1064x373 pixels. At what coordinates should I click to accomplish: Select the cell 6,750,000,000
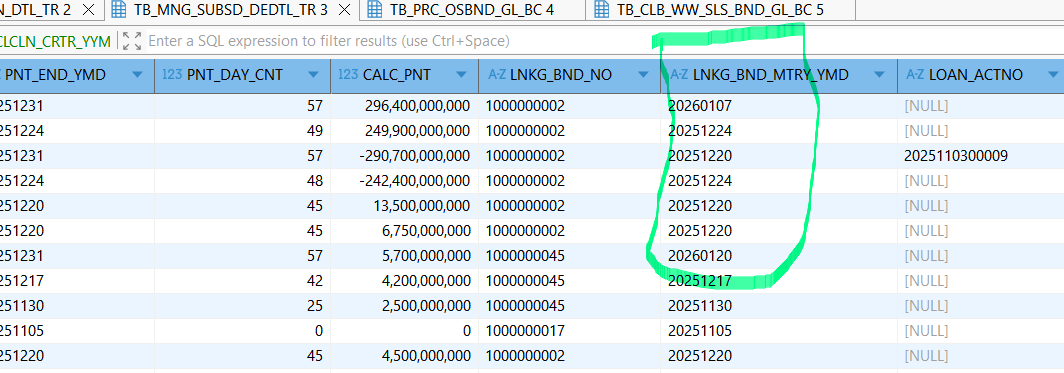(x=404, y=231)
